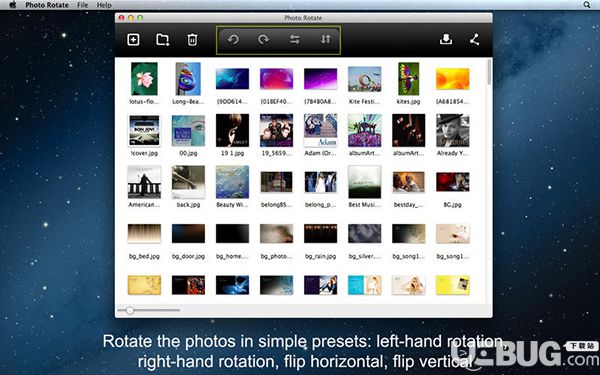Click the "00.jpg" file name label
This screenshot has width=600, height=375.
point(188,153)
